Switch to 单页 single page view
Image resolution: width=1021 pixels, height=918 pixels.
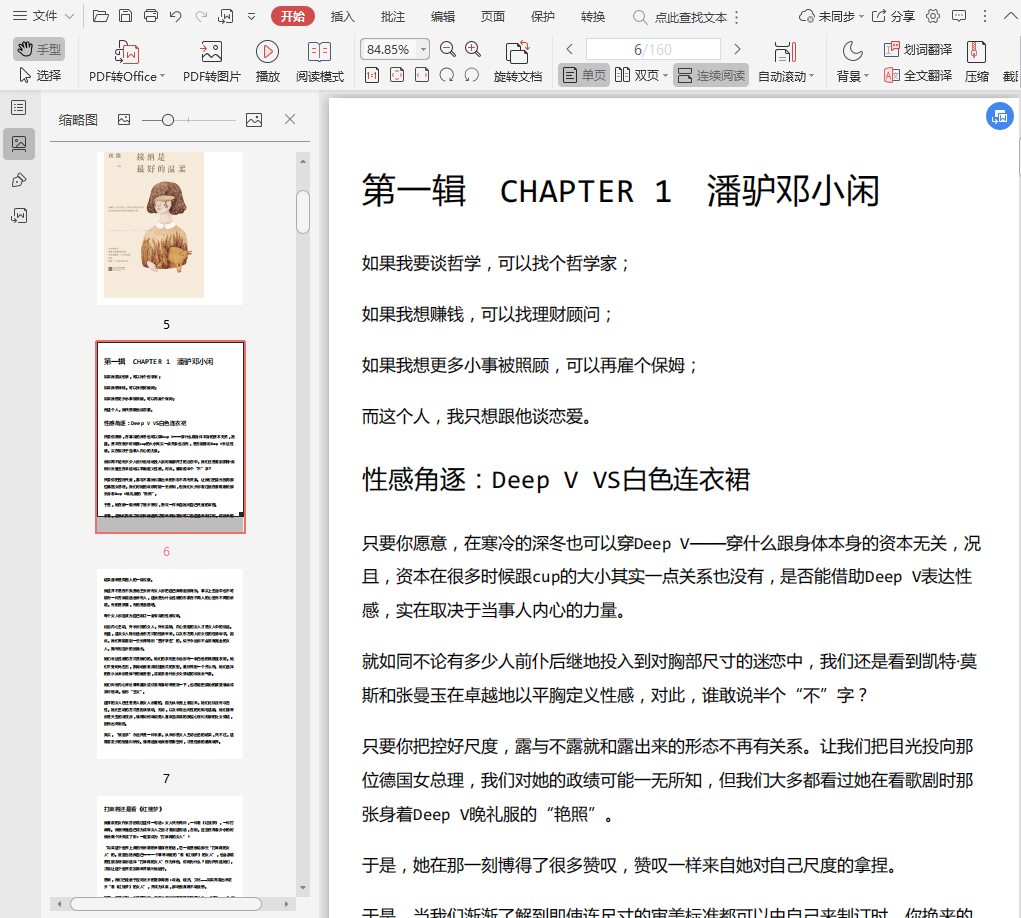(x=584, y=75)
